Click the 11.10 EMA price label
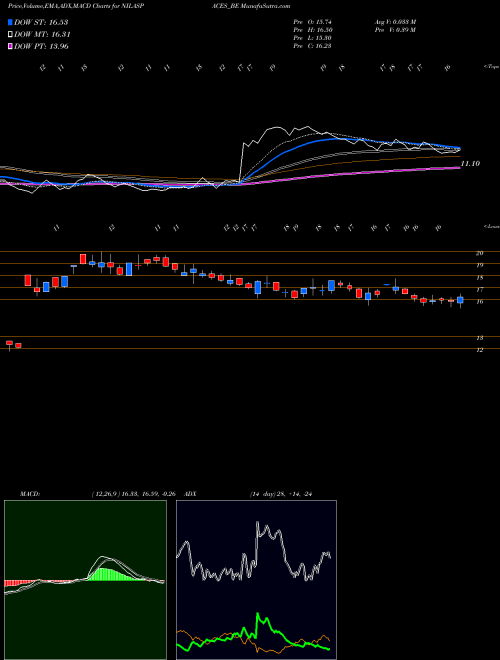Image resolution: width=500 pixels, height=660 pixels. tap(470, 163)
